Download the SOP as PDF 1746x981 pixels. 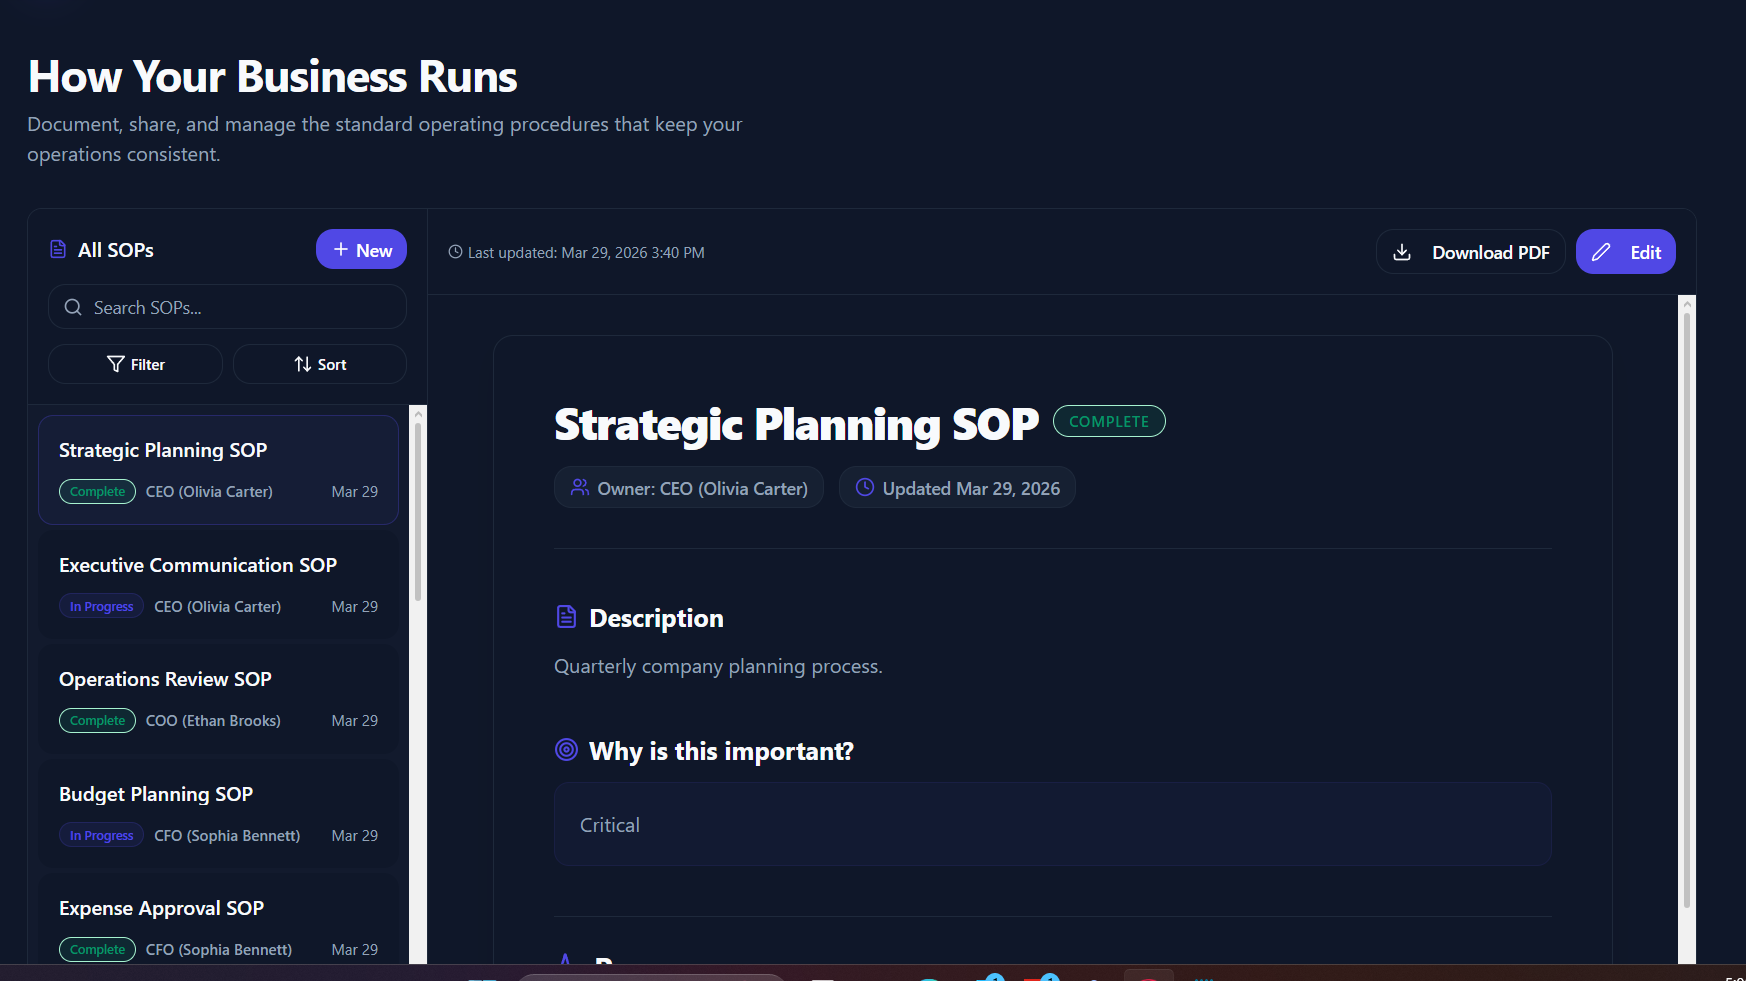(1470, 252)
